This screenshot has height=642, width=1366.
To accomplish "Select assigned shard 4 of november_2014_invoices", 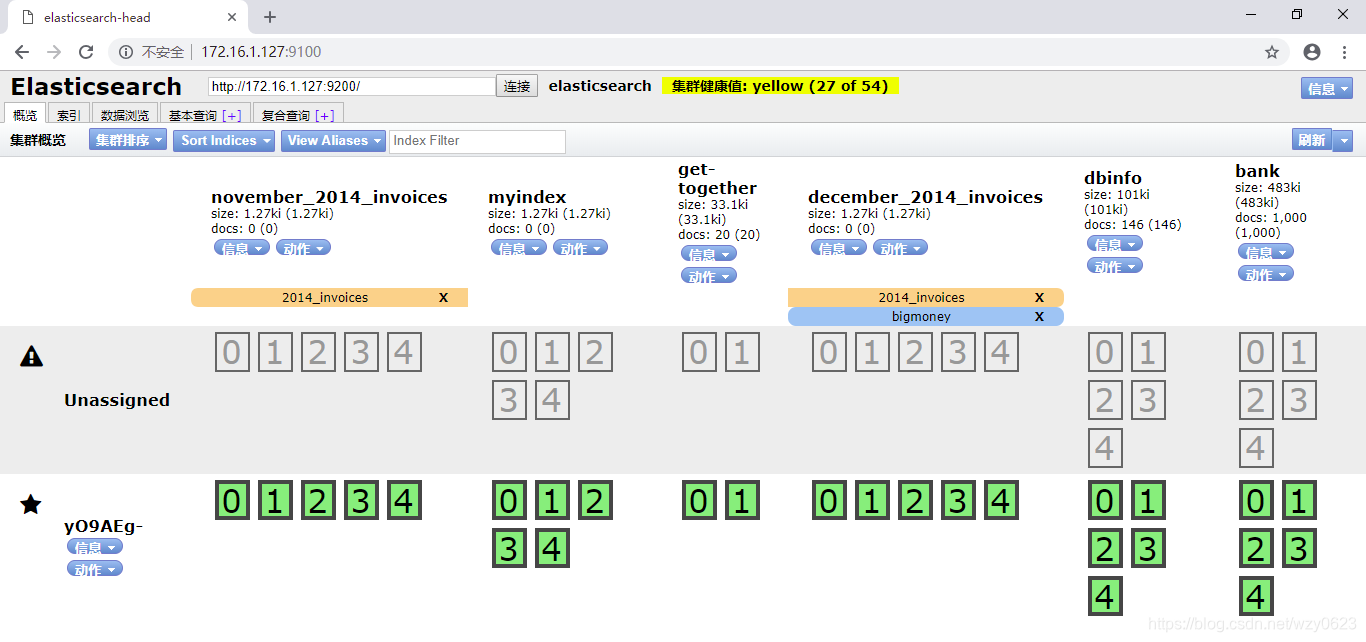I will [x=404, y=500].
